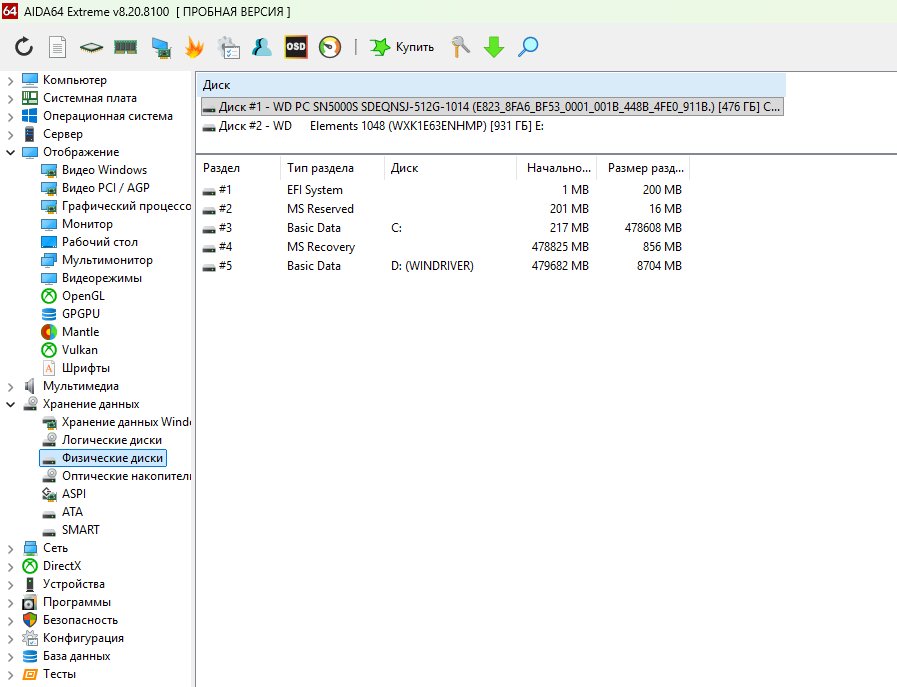Click the monitor diagnostics toolbar icon

pyautogui.click(x=161, y=47)
